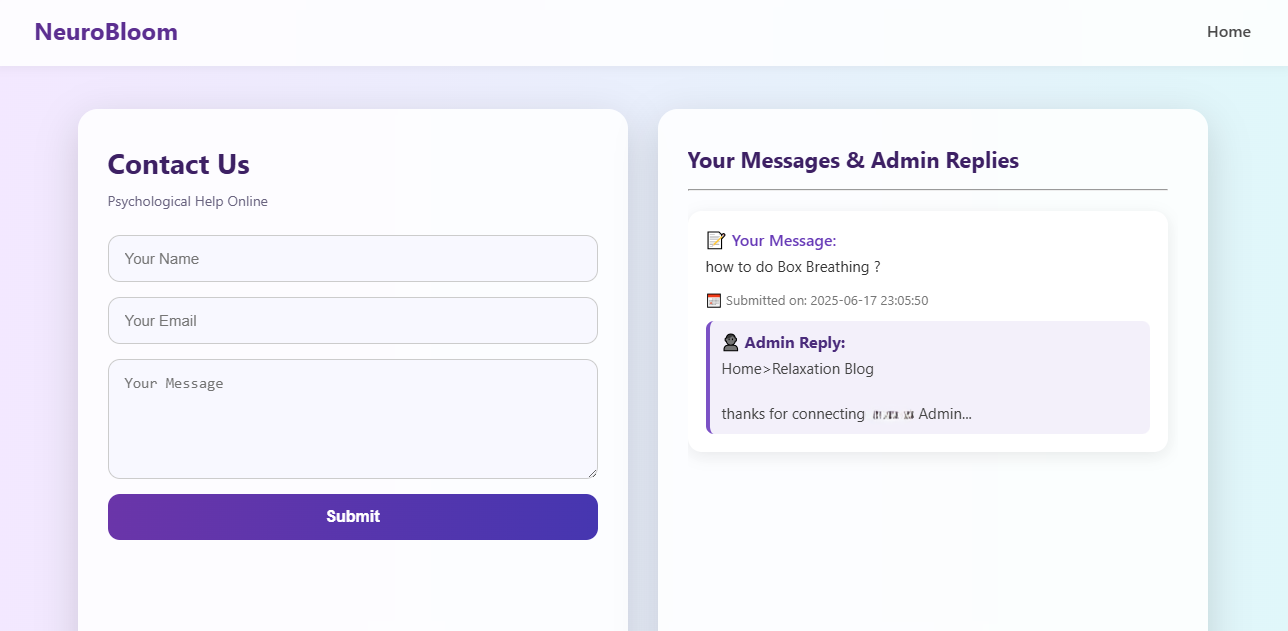This screenshot has height=631, width=1288.
Task: Click inside the Your Message textarea
Action: (x=352, y=418)
